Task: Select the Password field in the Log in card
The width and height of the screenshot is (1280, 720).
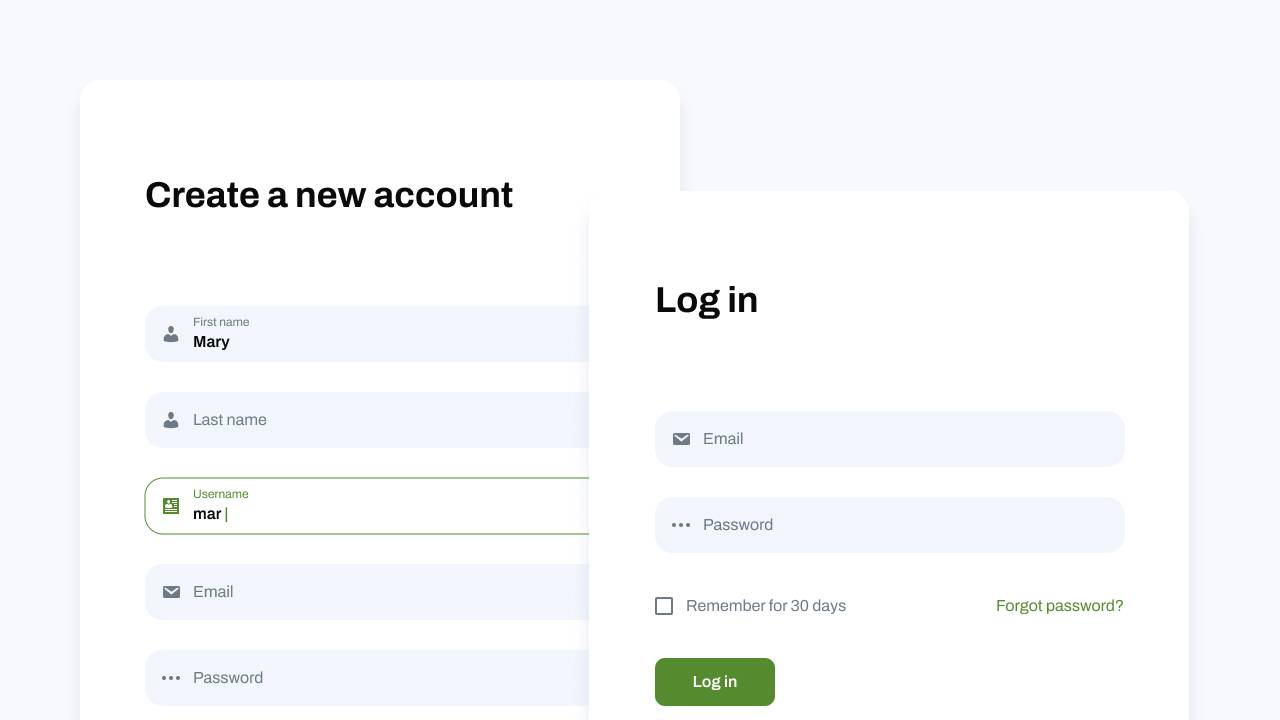Action: coord(900,525)
